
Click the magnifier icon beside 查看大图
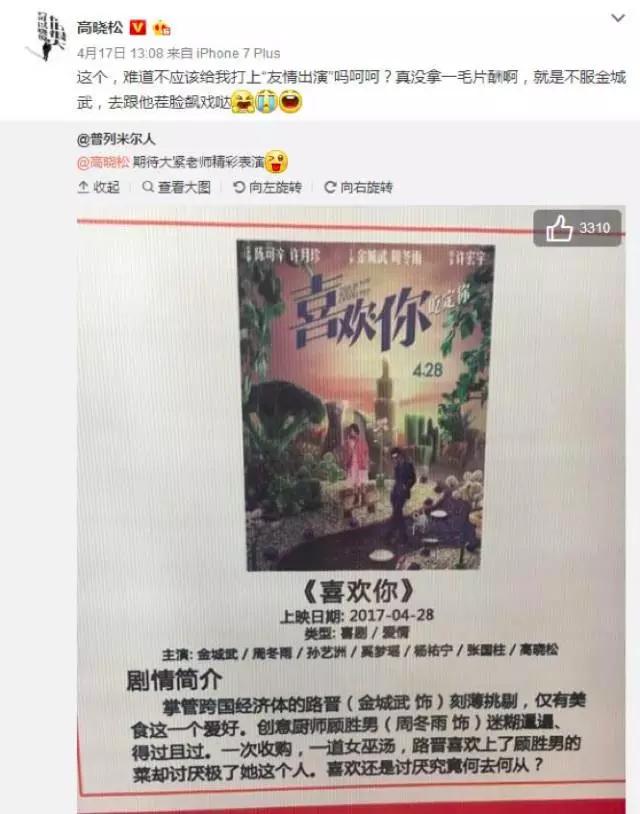[148, 186]
